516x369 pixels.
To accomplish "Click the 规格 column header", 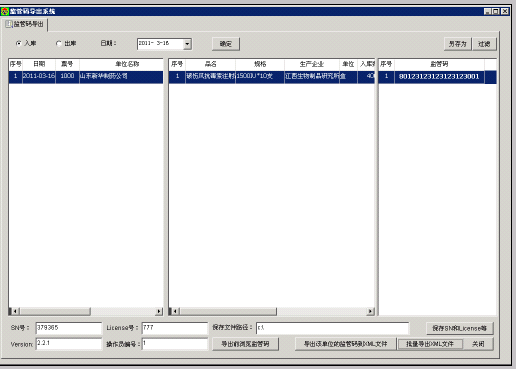I will tap(260, 64).
